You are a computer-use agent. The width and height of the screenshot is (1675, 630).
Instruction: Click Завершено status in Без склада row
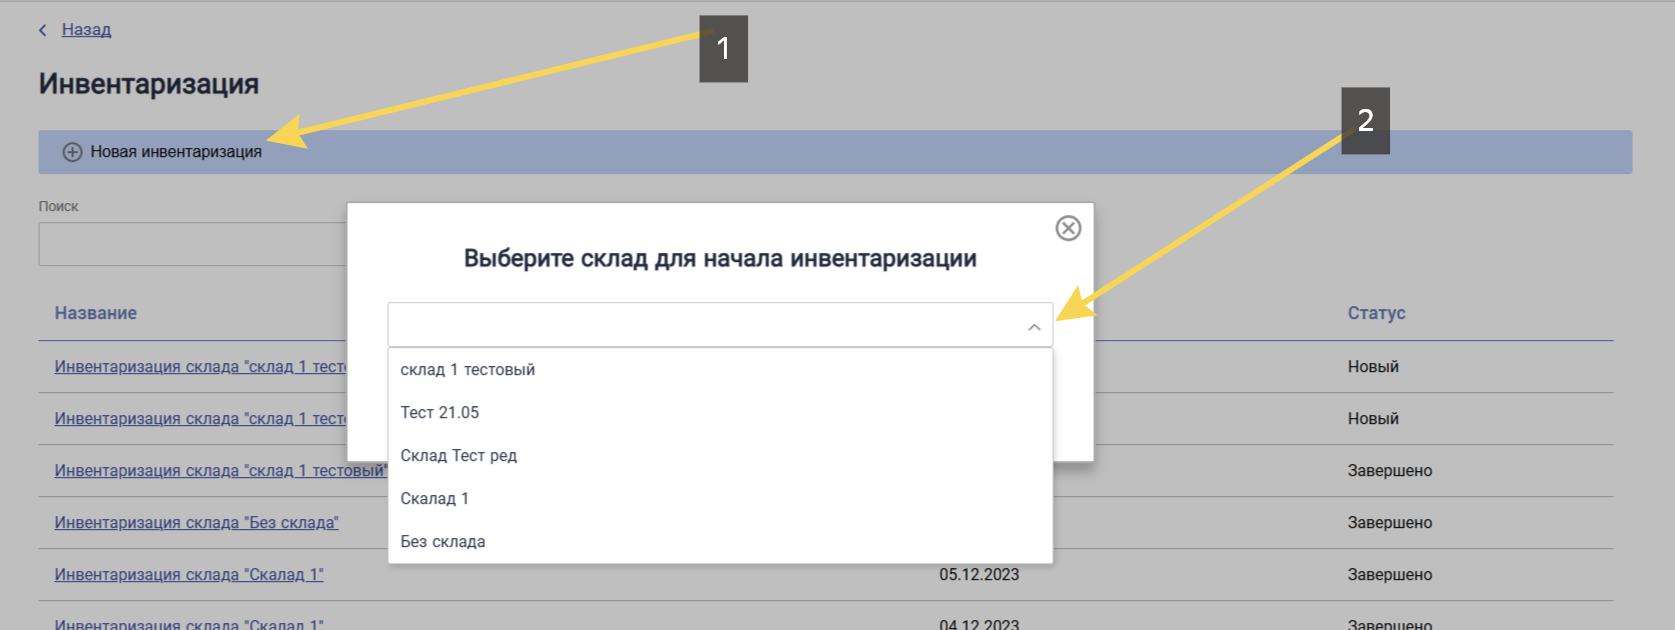tap(1390, 523)
